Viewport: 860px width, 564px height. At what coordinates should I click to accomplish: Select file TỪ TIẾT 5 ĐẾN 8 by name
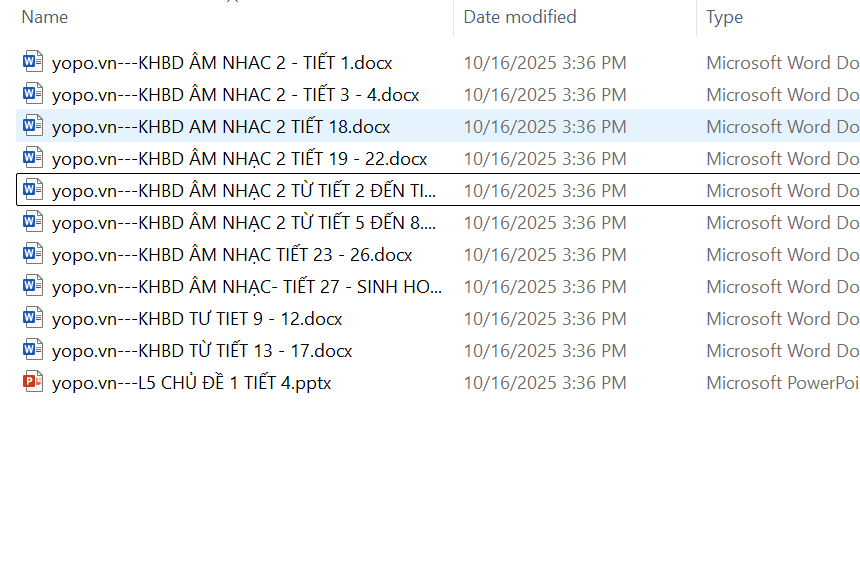coord(243,223)
